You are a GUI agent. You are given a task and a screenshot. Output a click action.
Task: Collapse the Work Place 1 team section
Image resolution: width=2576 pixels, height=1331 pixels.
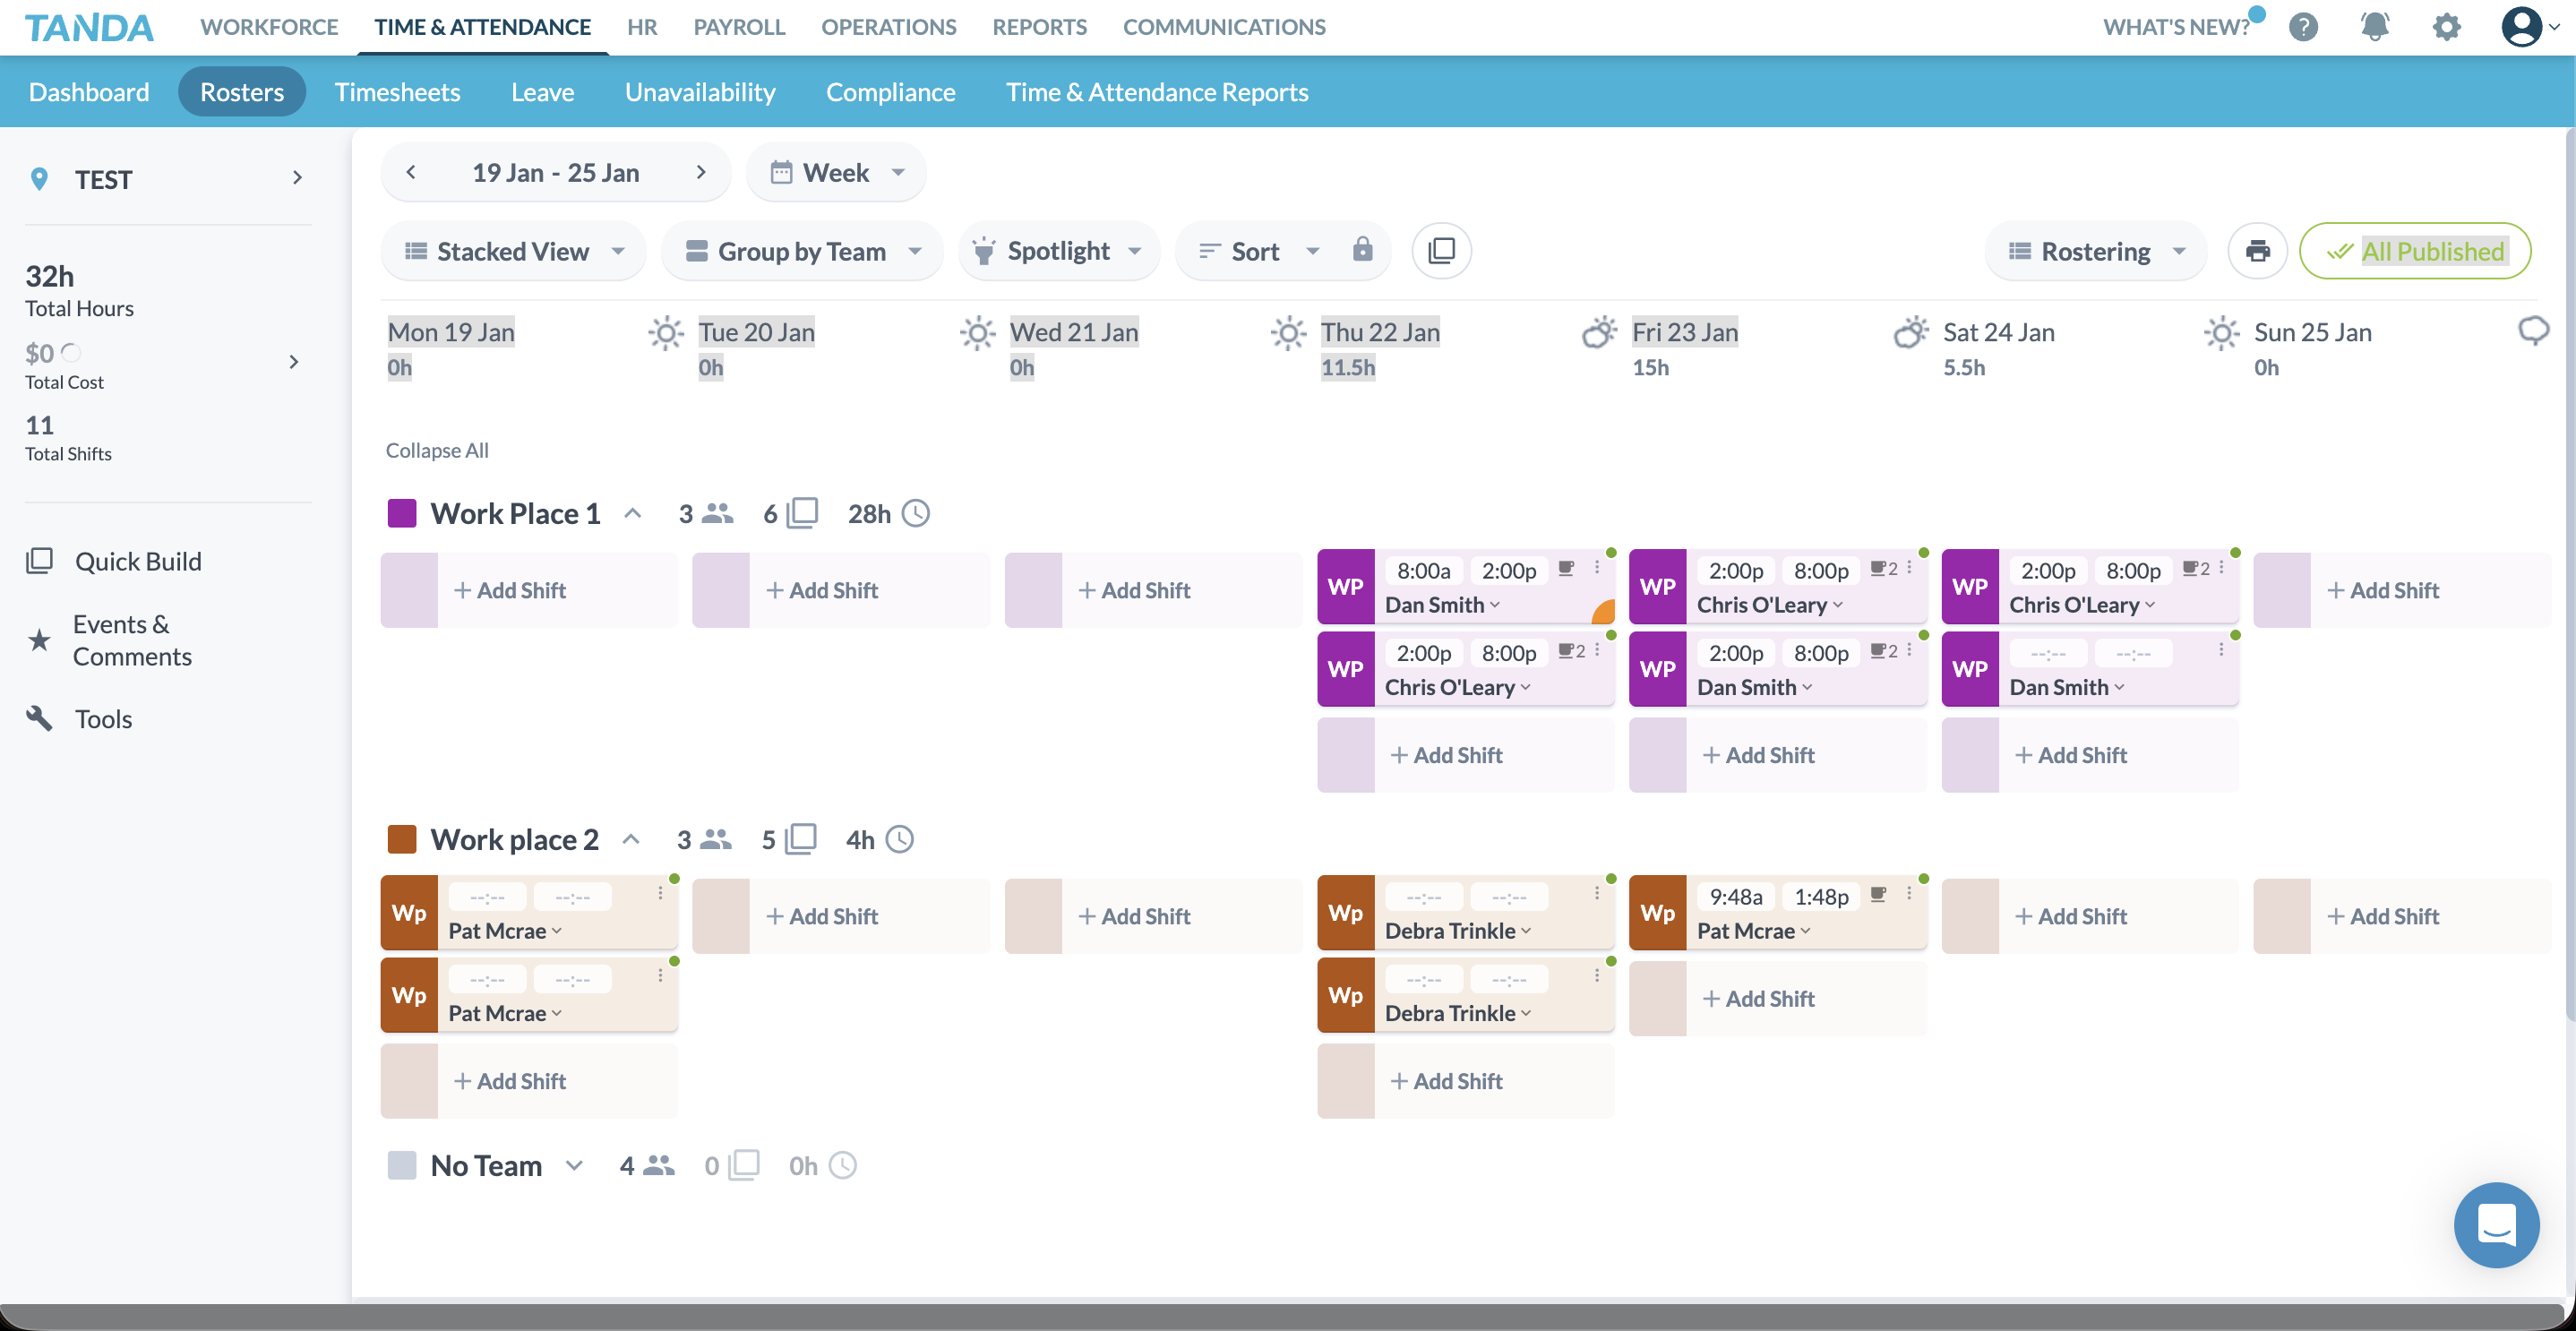click(633, 512)
